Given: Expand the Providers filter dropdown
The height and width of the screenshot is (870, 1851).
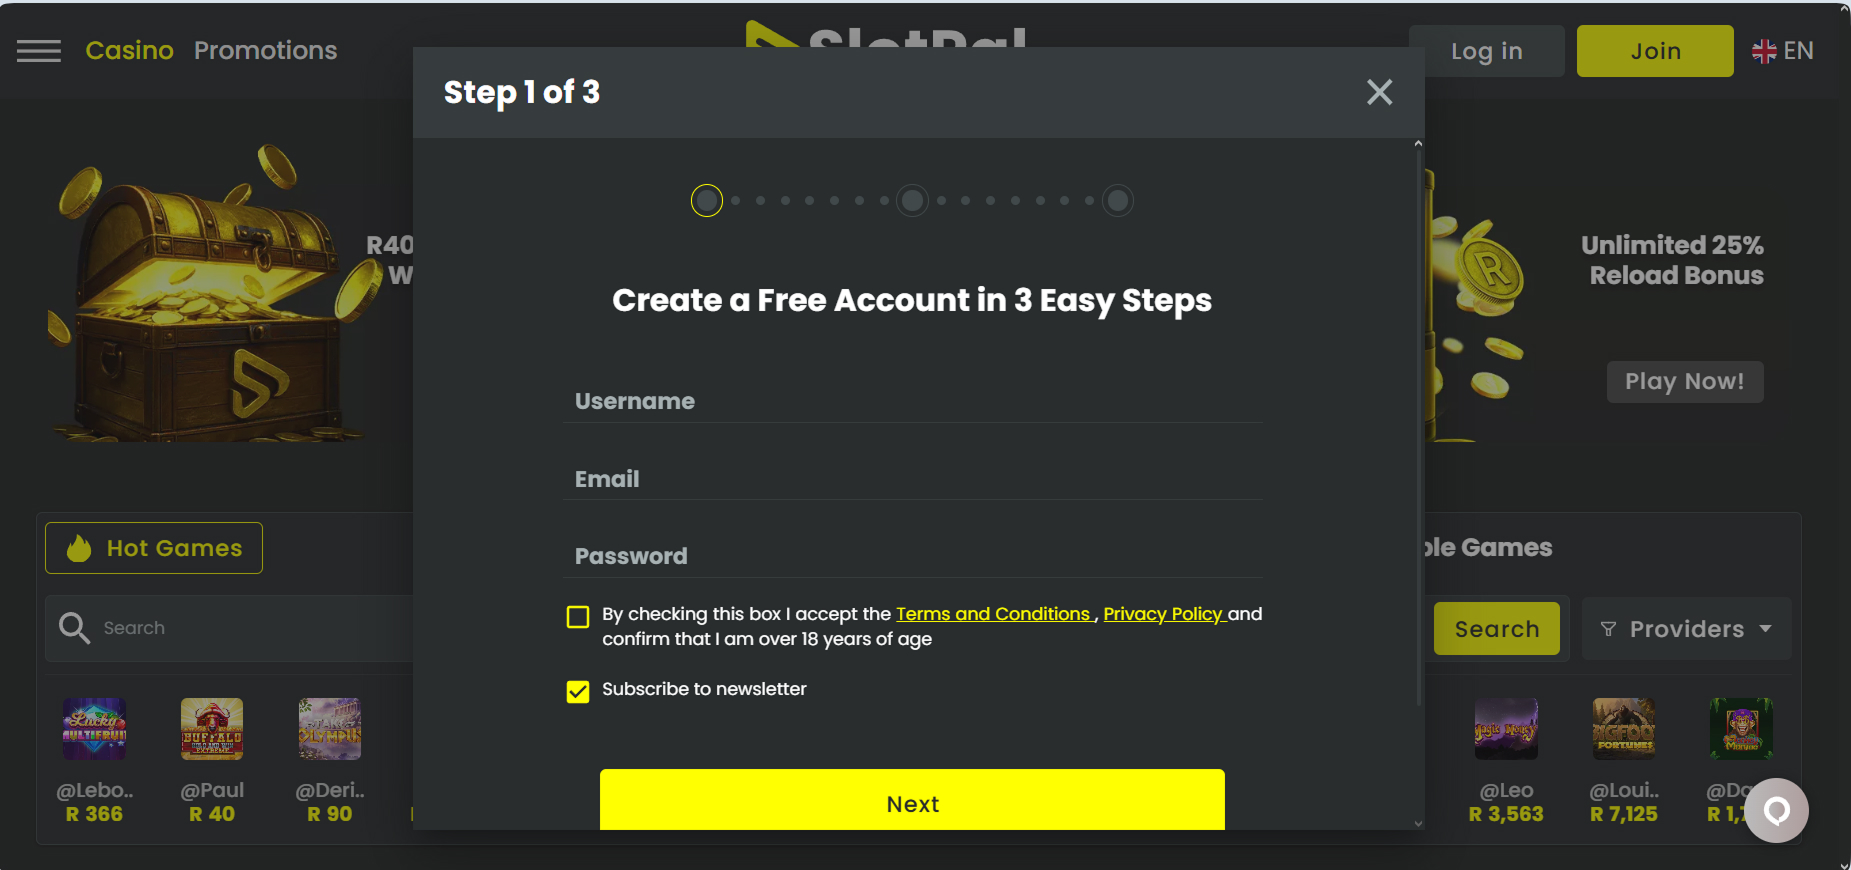Looking at the screenshot, I should (1686, 629).
